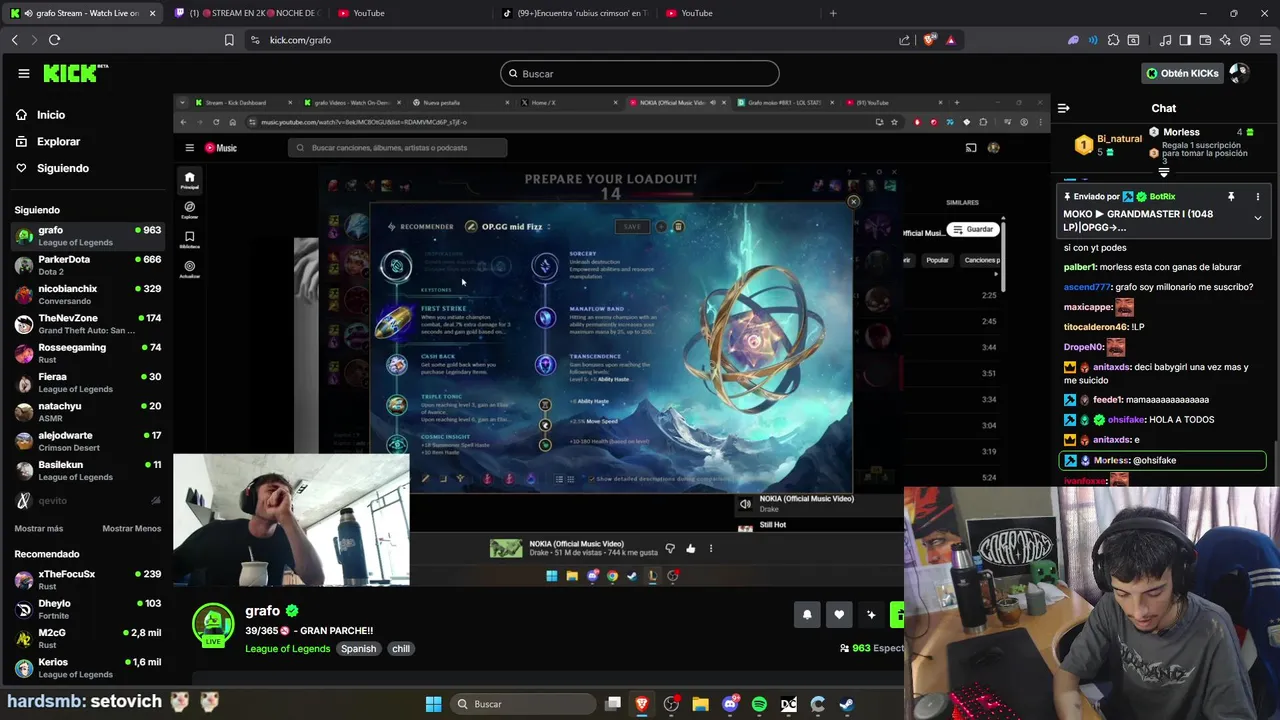Open the League of Legends category link
Screen dimensions: 1280x720
coord(288,649)
